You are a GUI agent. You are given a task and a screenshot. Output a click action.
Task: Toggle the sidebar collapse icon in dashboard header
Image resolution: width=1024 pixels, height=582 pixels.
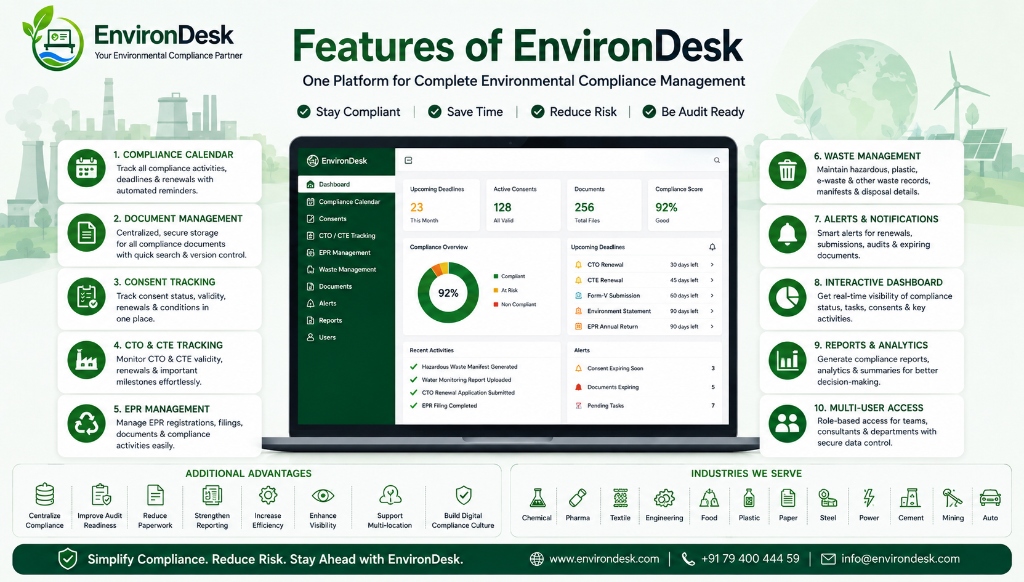click(x=408, y=160)
